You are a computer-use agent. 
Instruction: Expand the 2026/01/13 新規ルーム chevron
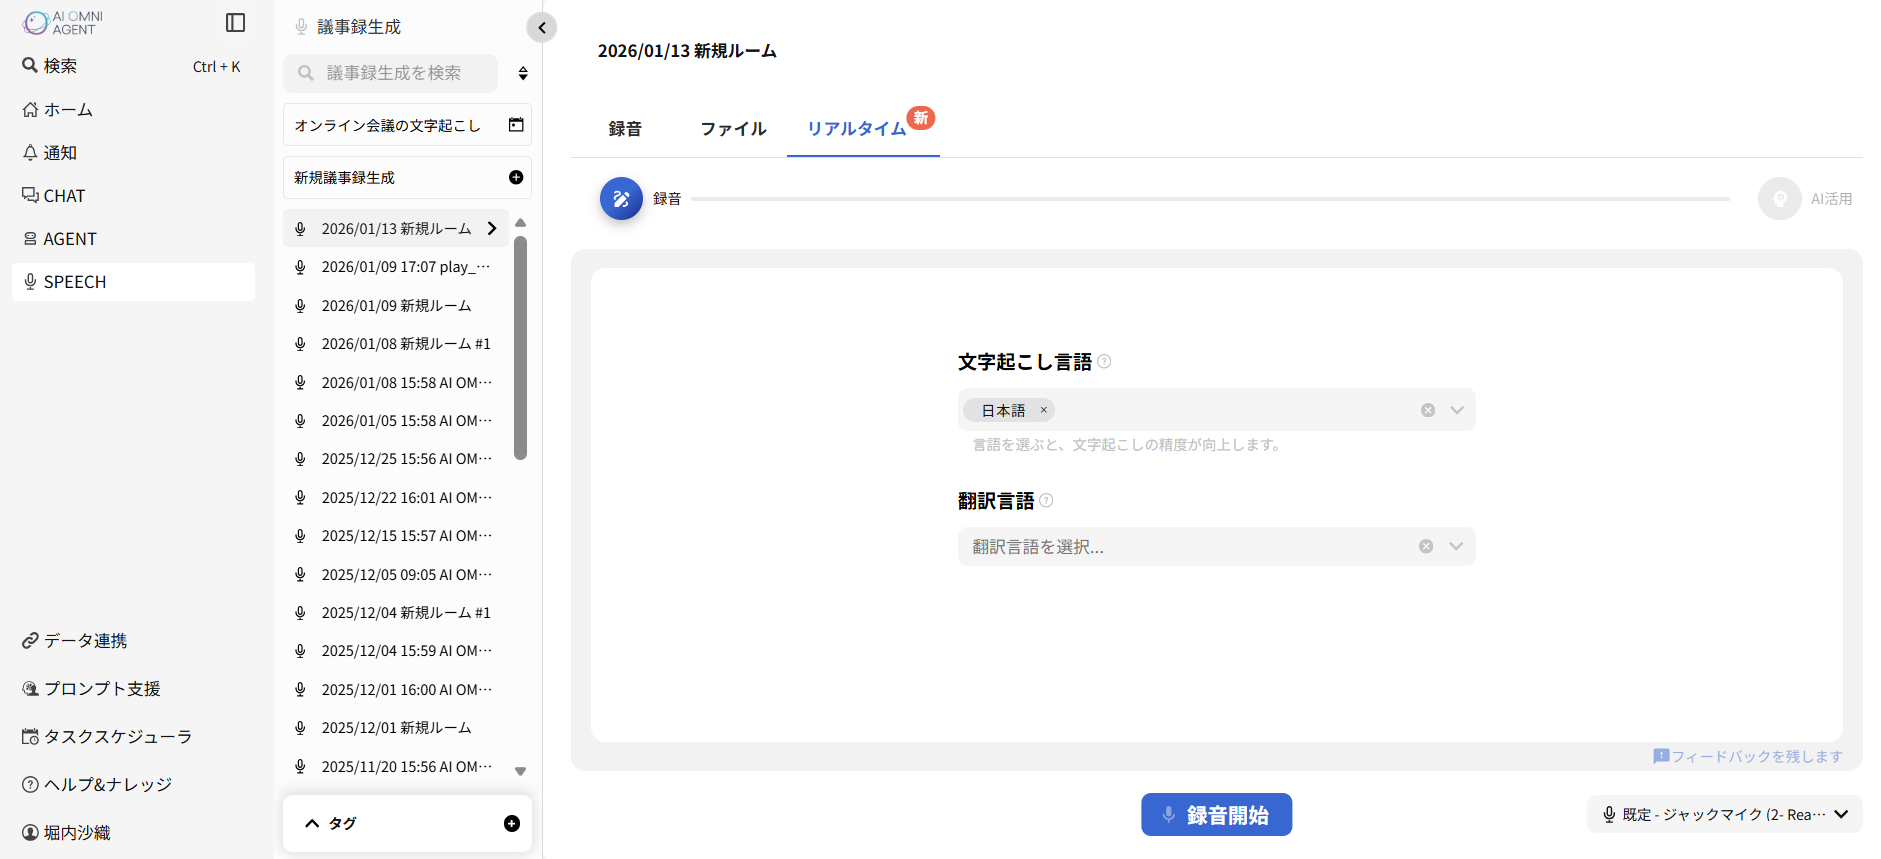pyautogui.click(x=492, y=228)
